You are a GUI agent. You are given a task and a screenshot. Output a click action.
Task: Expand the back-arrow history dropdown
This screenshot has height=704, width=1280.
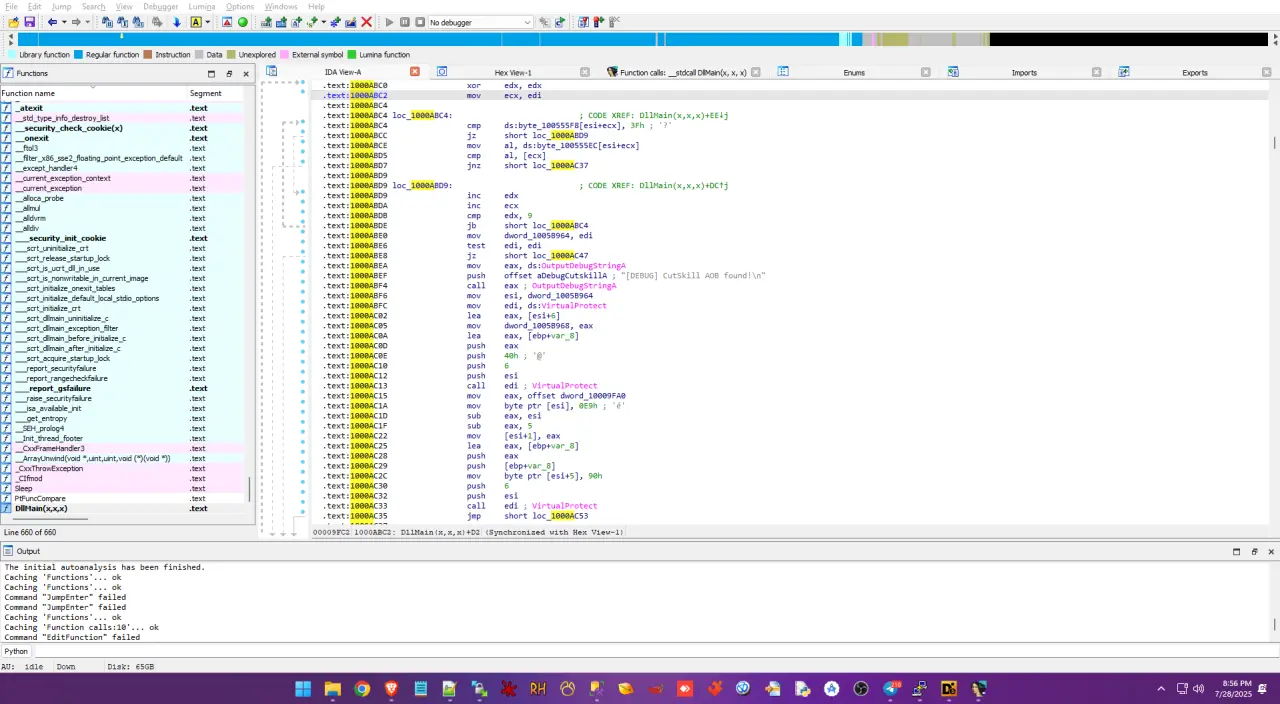pos(64,22)
